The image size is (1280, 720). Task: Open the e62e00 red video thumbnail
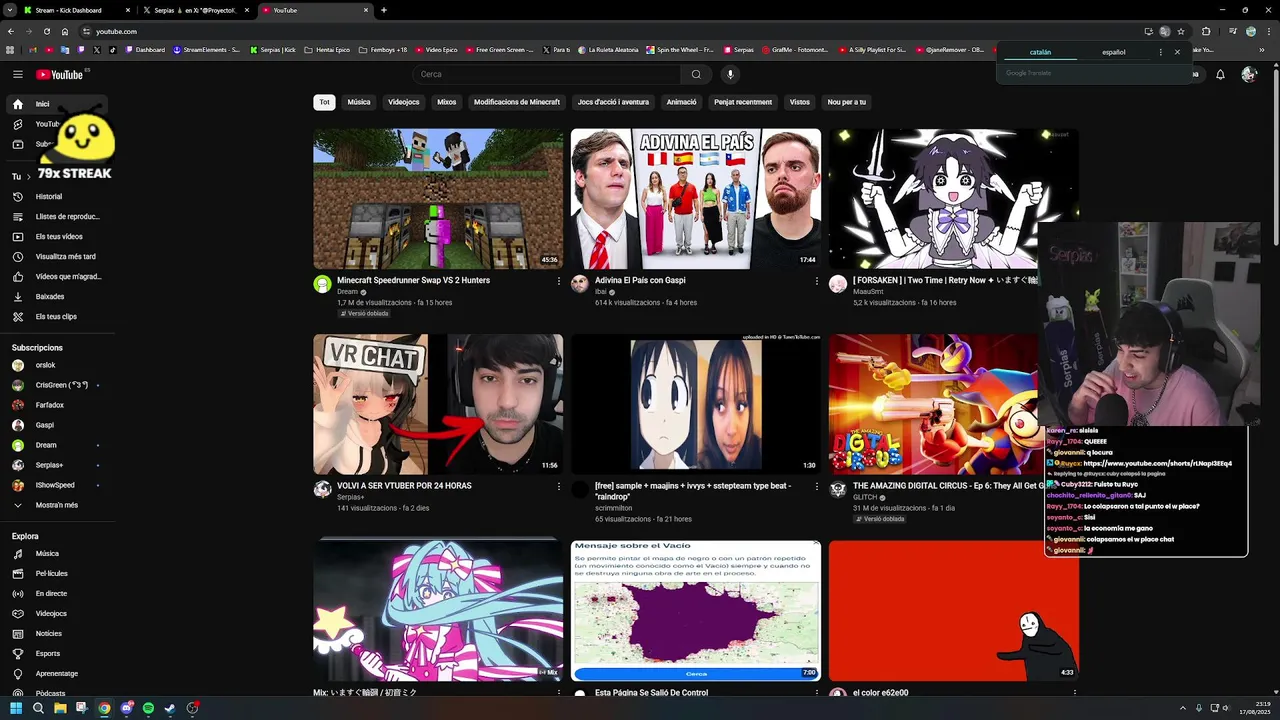click(954, 610)
